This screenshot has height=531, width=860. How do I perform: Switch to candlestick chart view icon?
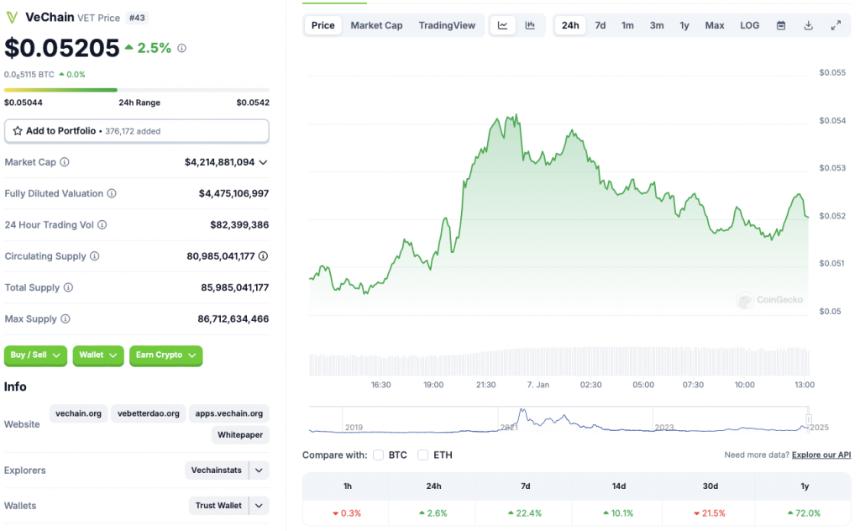tap(530, 25)
